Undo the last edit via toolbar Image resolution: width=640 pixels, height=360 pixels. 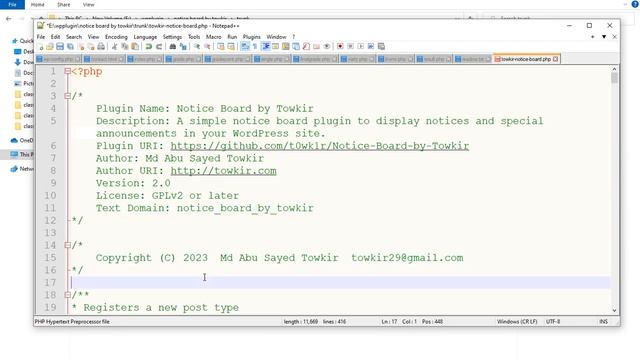click(149, 47)
